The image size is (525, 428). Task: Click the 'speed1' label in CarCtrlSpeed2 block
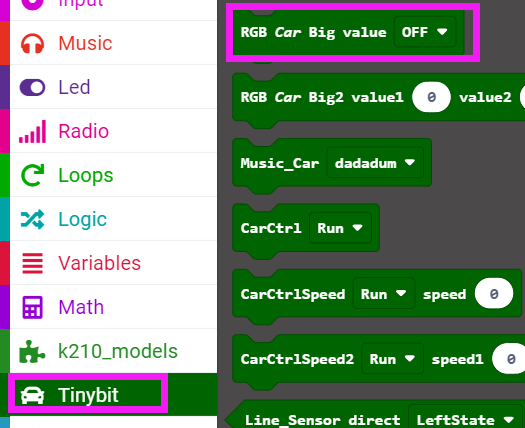(x=457, y=360)
